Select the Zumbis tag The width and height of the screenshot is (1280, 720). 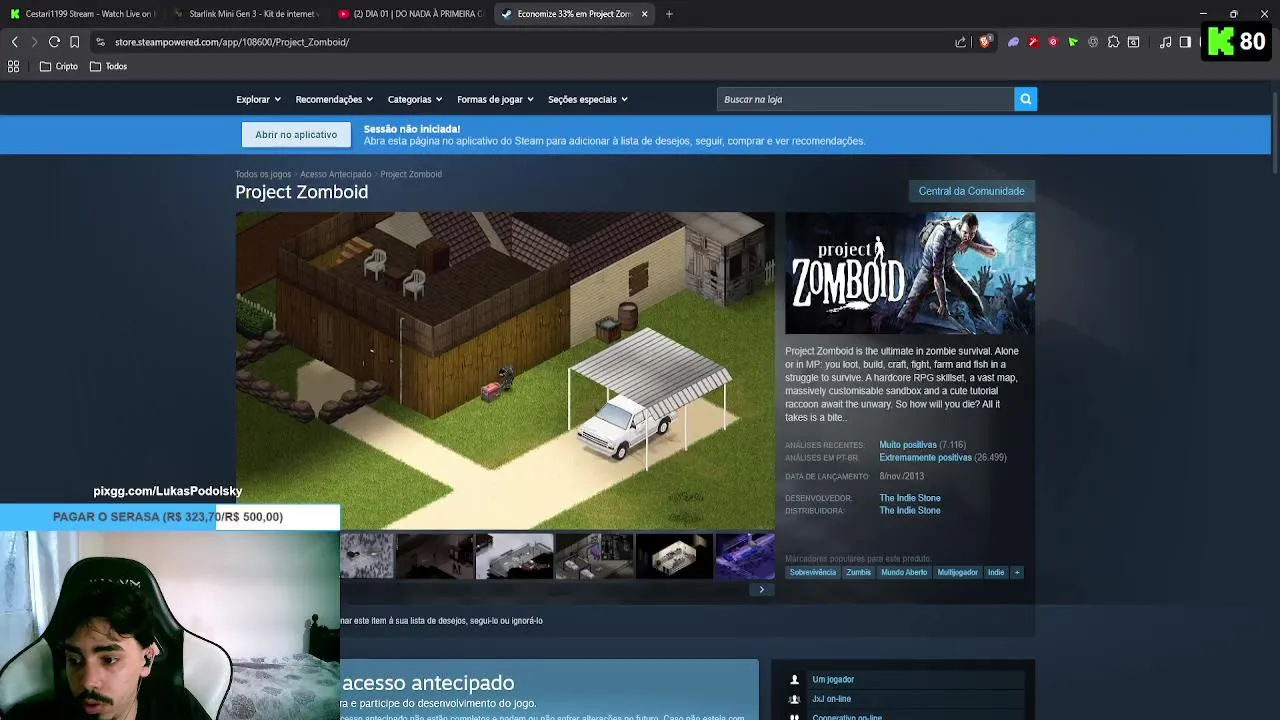coord(858,572)
